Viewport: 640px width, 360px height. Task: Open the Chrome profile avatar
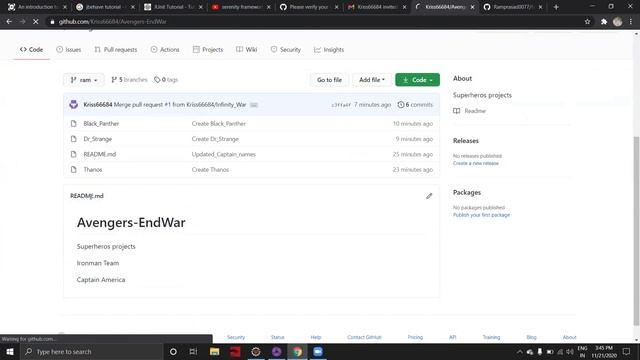618,22
